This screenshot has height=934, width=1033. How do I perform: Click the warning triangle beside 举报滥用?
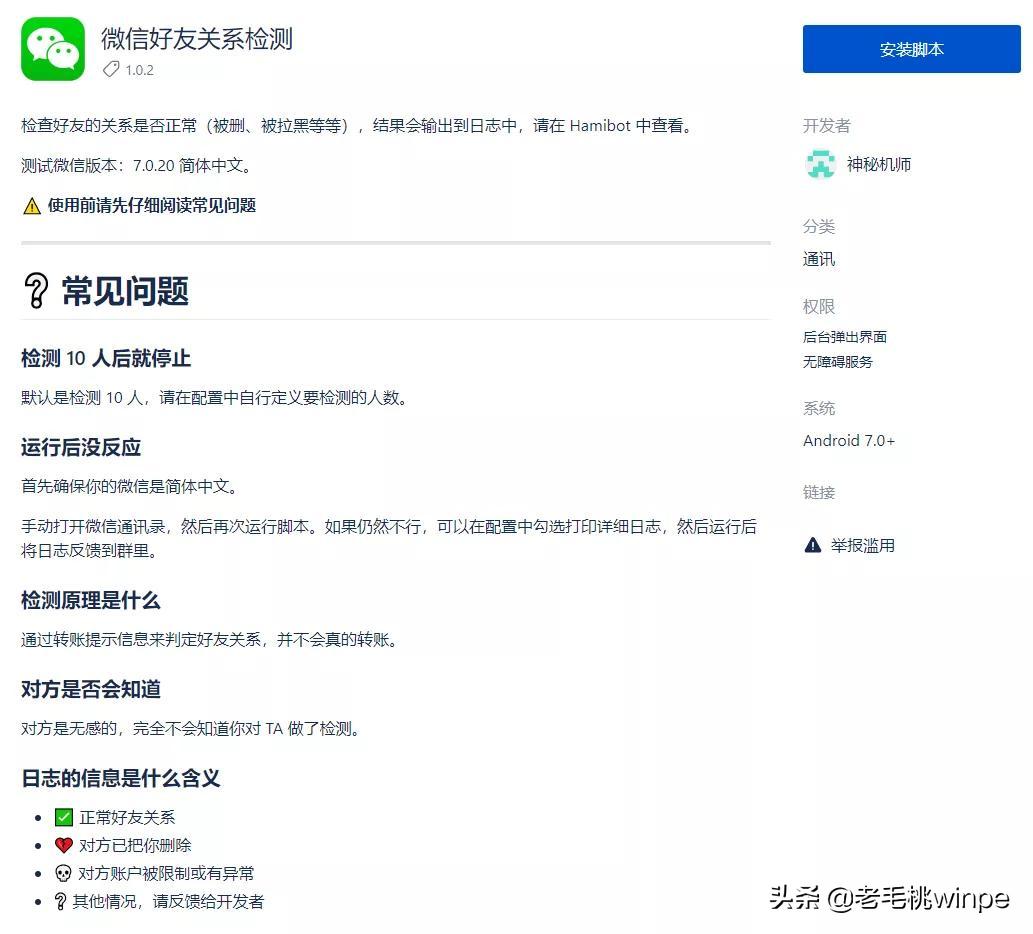pyautogui.click(x=812, y=545)
